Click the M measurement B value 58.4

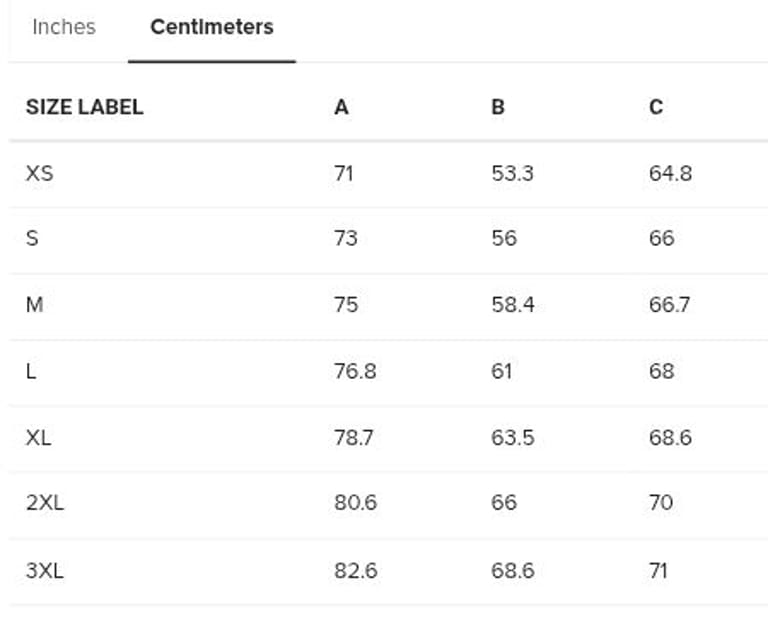pyautogui.click(x=512, y=305)
